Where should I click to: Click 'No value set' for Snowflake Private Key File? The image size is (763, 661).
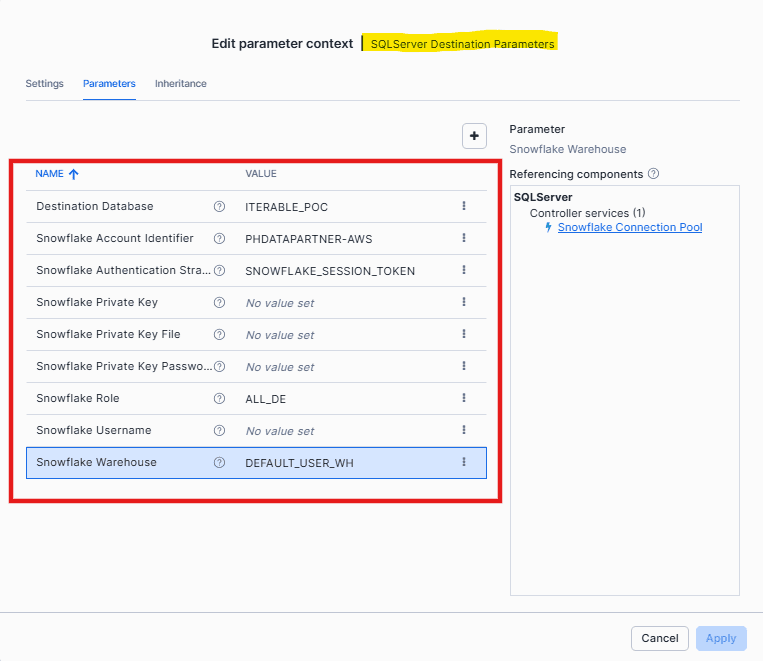tap(280, 335)
